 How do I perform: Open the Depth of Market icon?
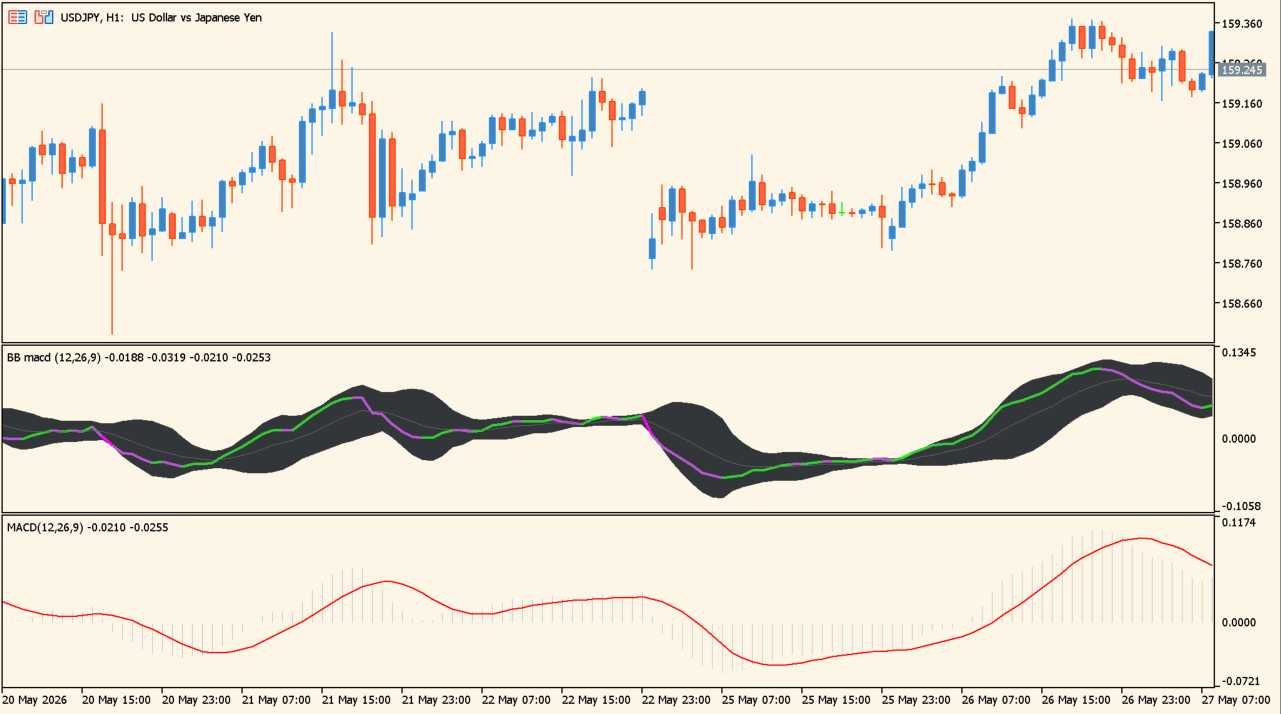tap(18, 17)
